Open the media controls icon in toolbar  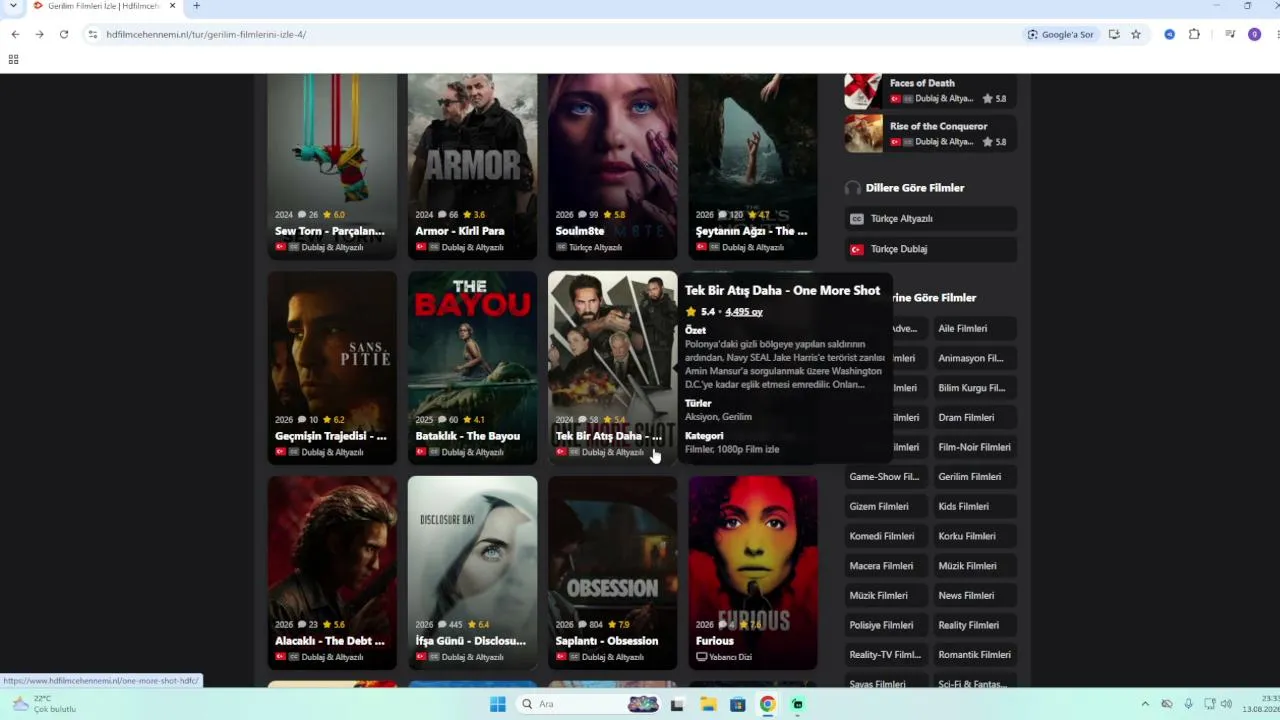click(1230, 34)
